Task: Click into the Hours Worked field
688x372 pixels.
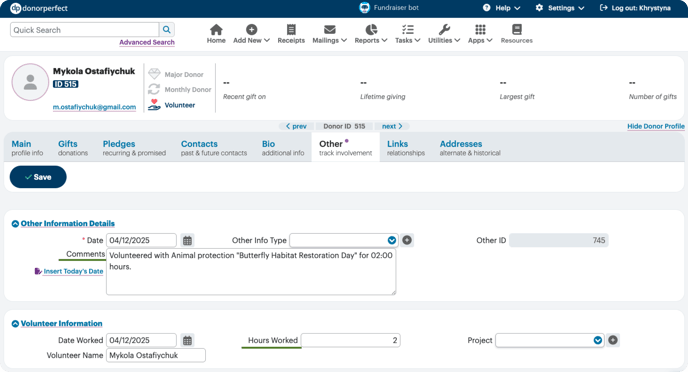Action: click(351, 340)
